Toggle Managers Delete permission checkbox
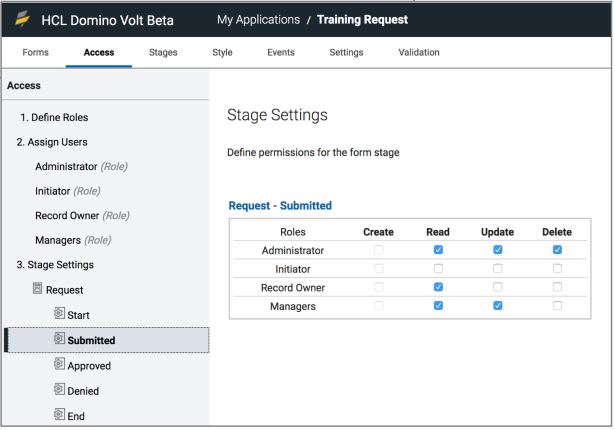This screenshot has height=430, width=615. pos(557,305)
